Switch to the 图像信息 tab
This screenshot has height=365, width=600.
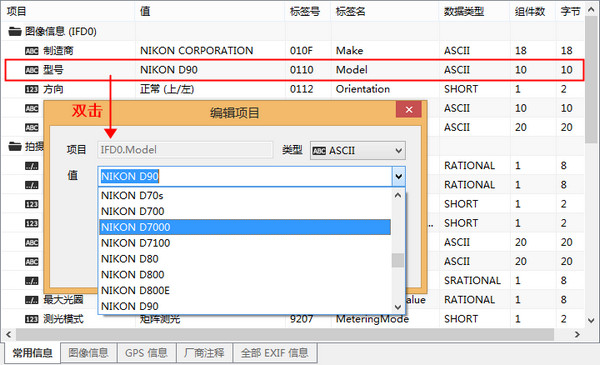(x=88, y=353)
